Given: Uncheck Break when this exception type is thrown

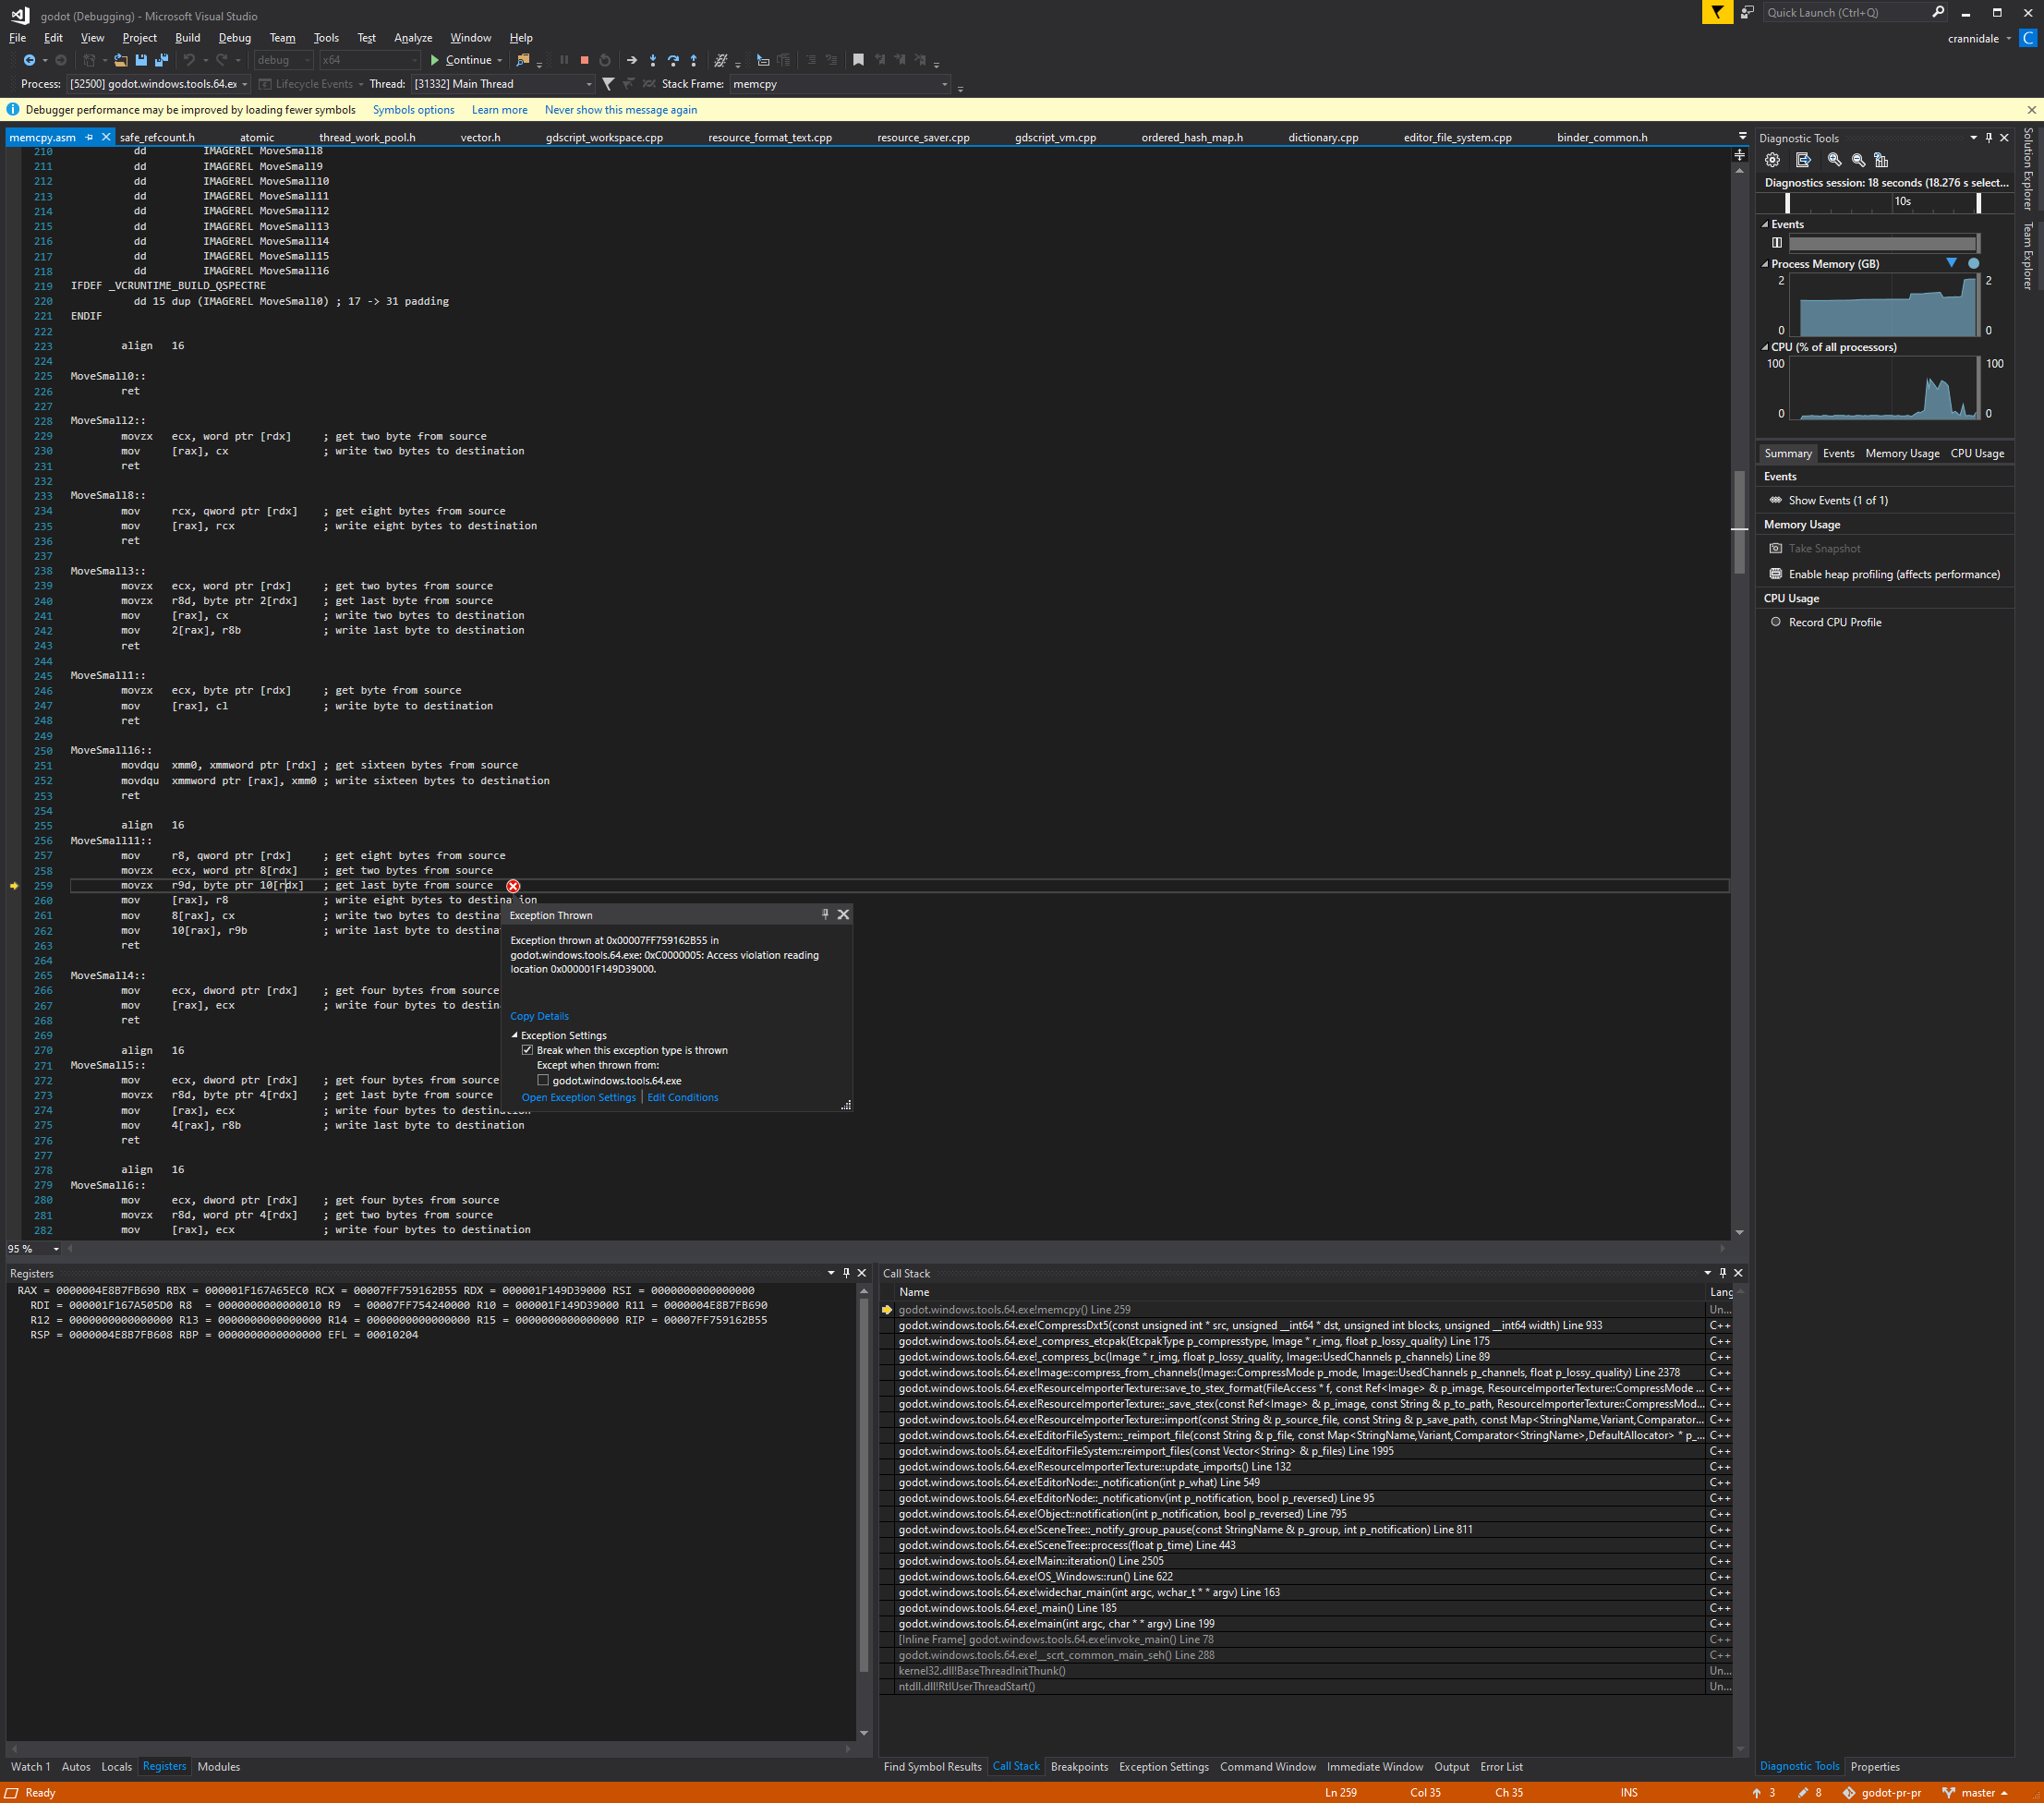Looking at the screenshot, I should tap(527, 1050).
